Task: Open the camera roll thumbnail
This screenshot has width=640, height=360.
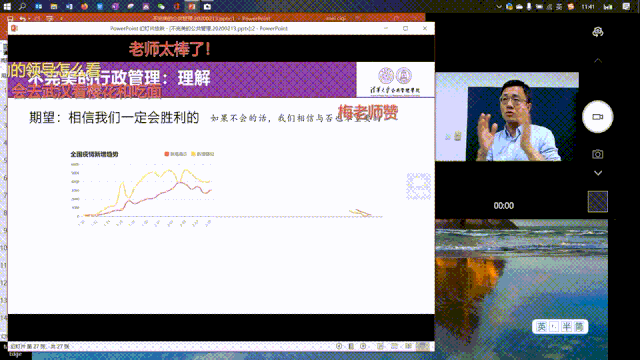Action: [x=598, y=202]
